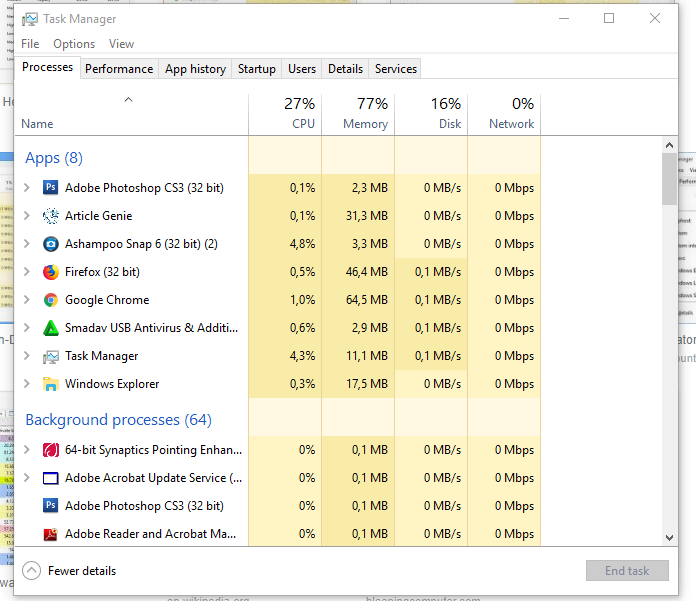Select Smadav memory value 2,9 MB
This screenshot has height=601, width=696.
pos(370,328)
